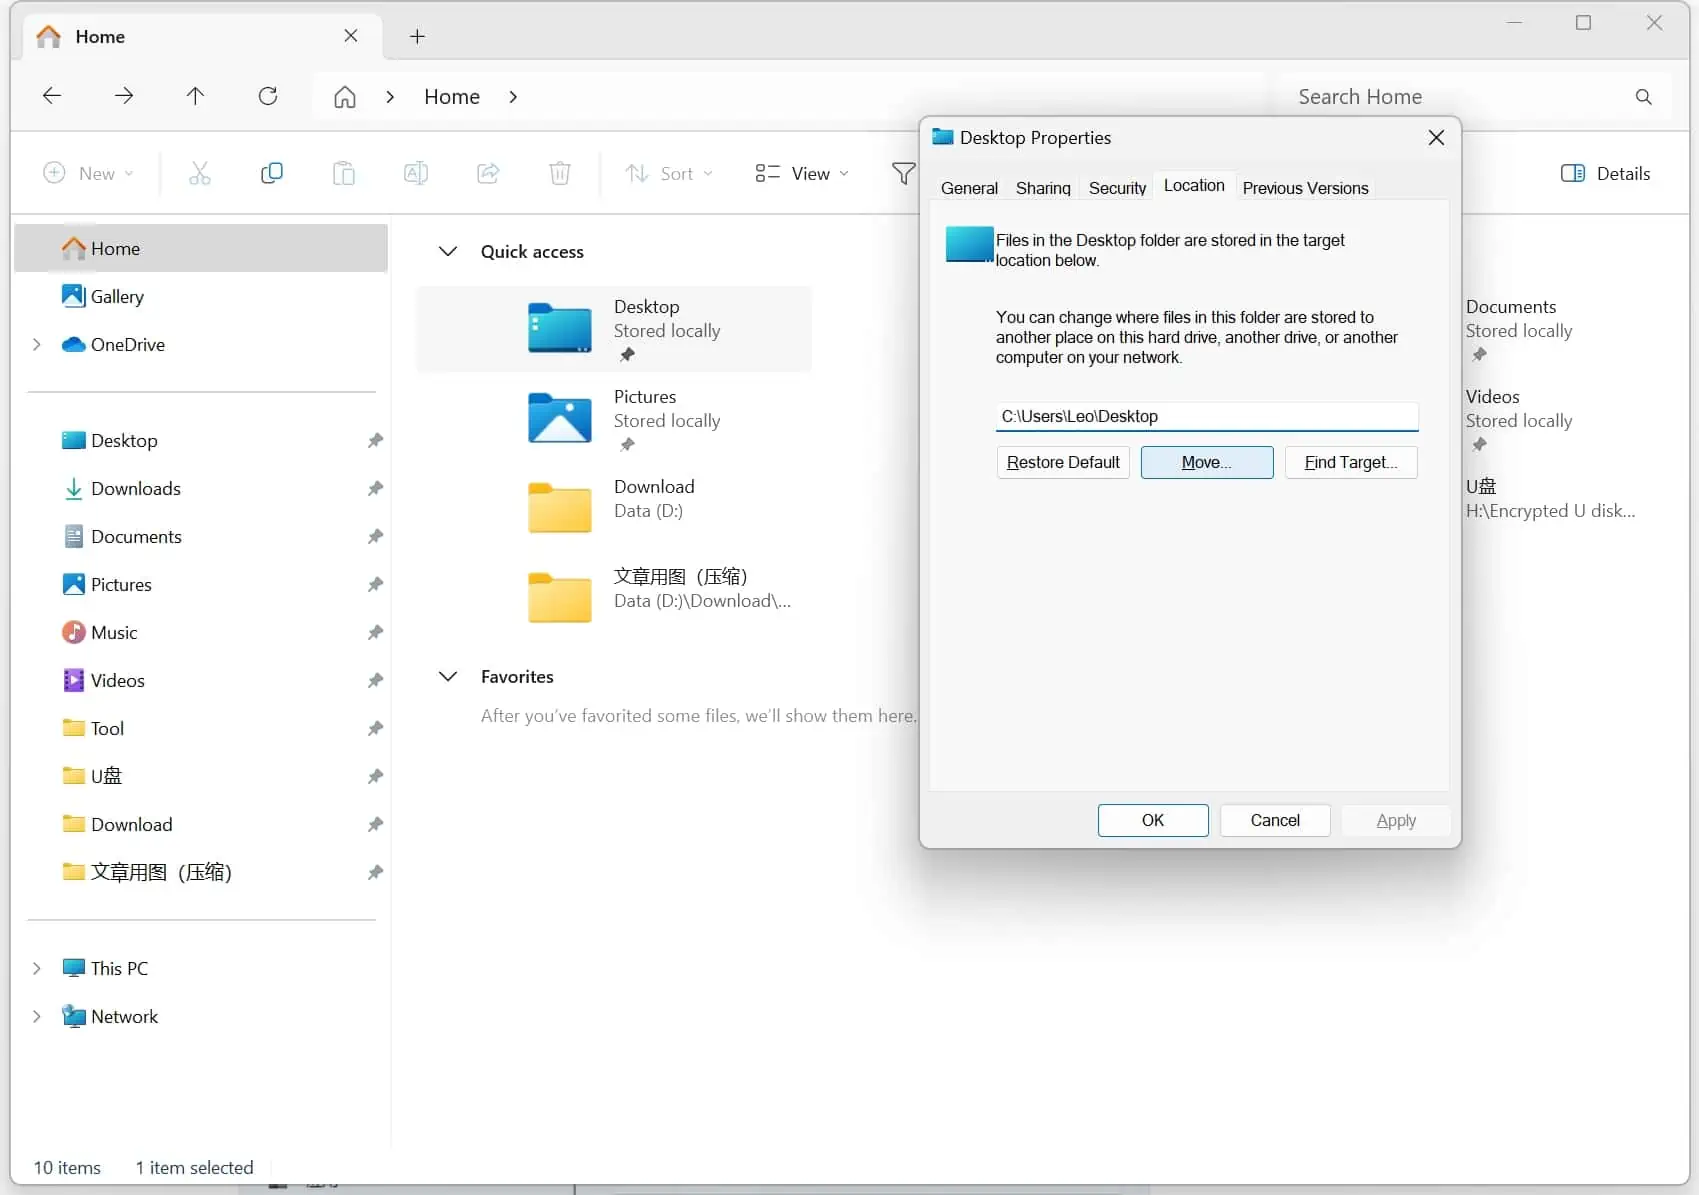Click the Up arrow navigation icon
1699x1195 pixels.
tap(195, 96)
